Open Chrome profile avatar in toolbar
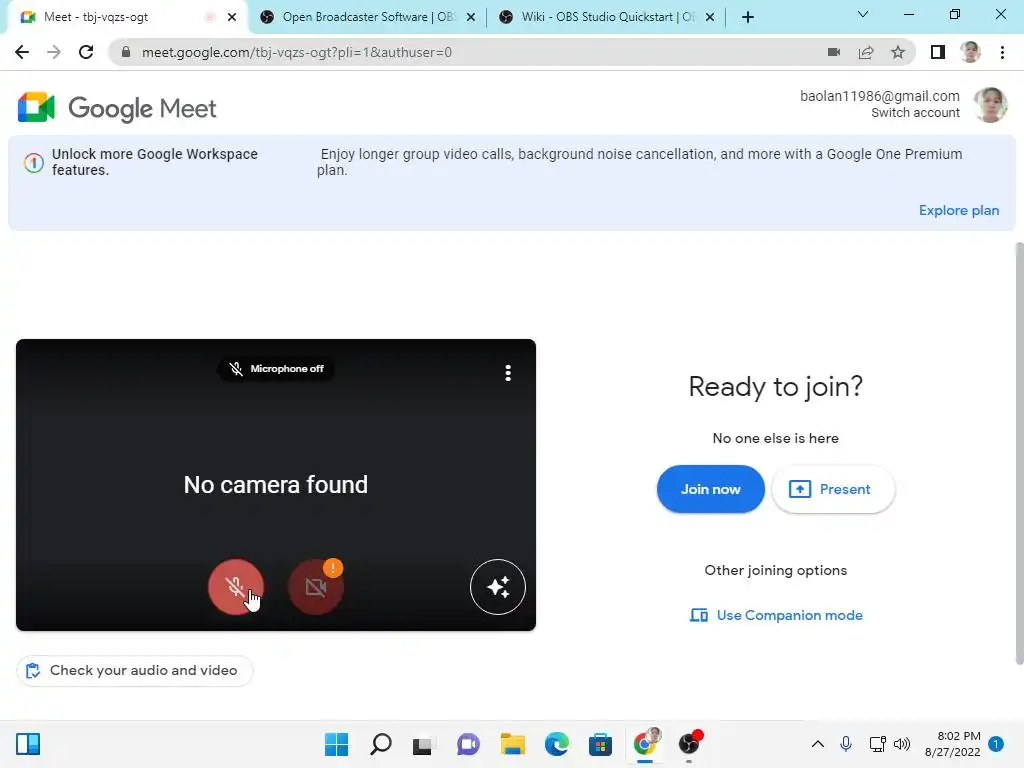This screenshot has width=1024, height=768. (x=970, y=52)
